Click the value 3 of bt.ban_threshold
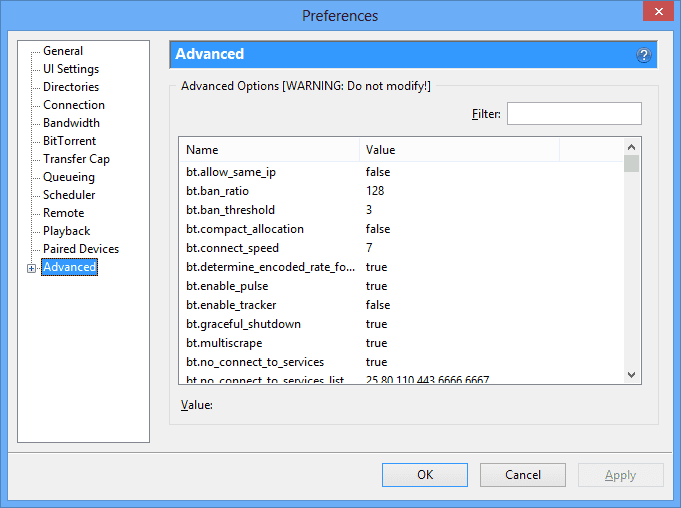This screenshot has height=508, width=681. (369, 210)
